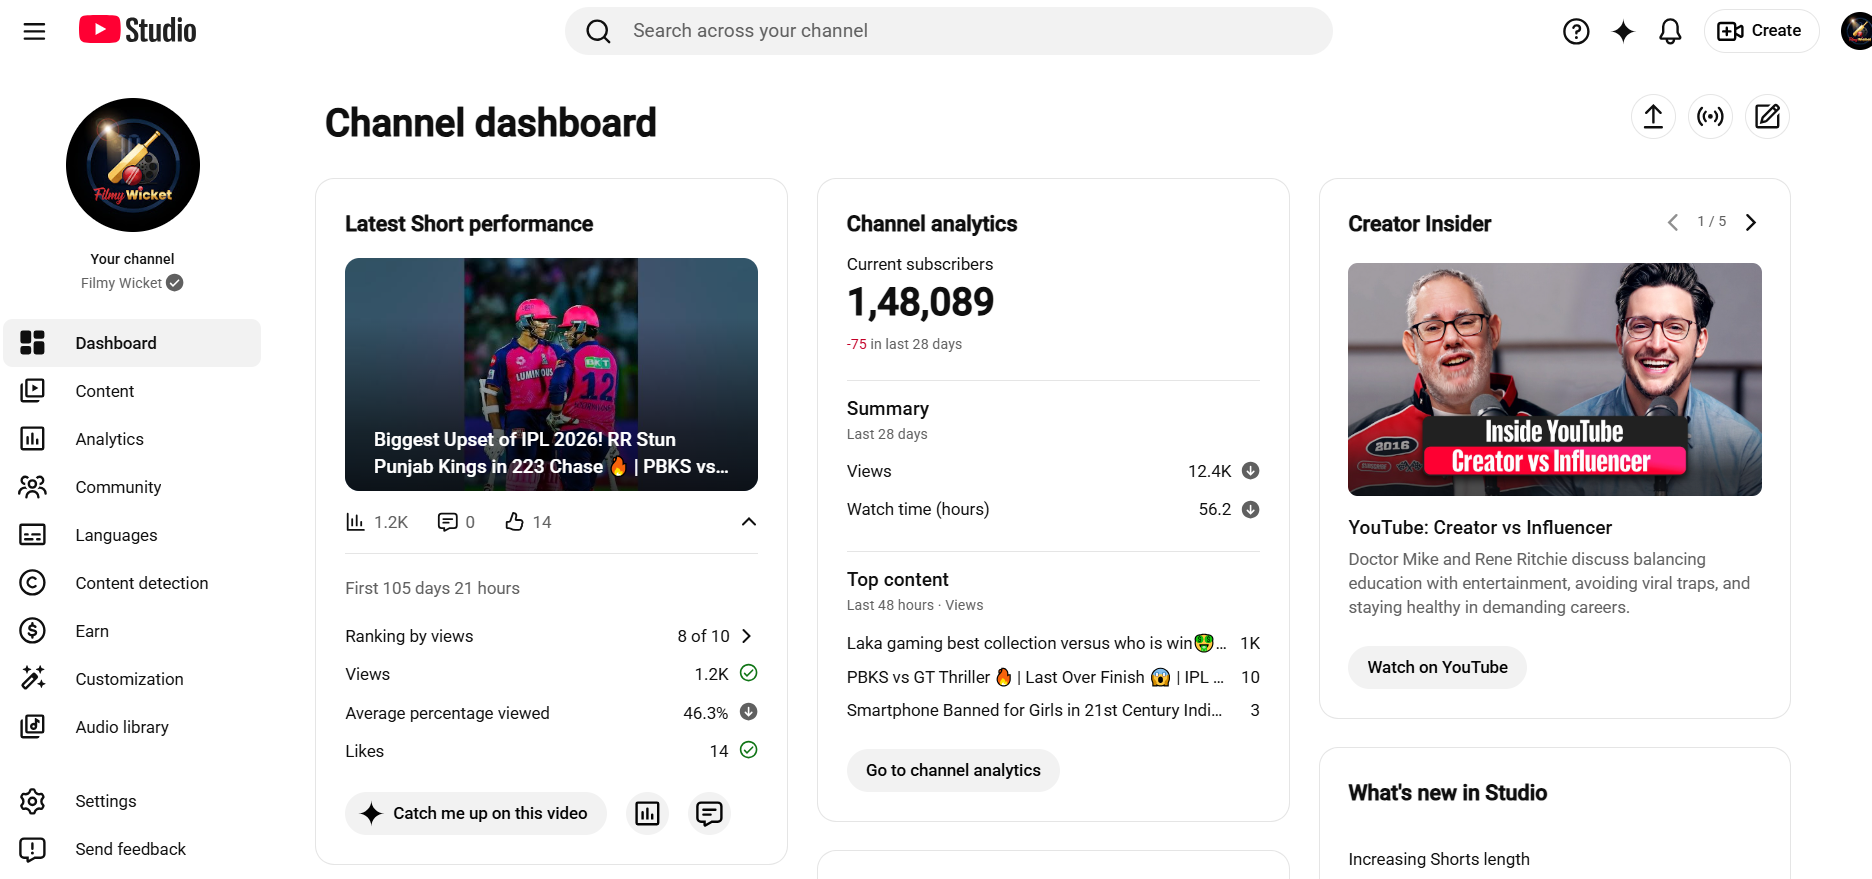Go to next Creator Insider card
Screen dimensions: 1872x879
(x=1750, y=222)
